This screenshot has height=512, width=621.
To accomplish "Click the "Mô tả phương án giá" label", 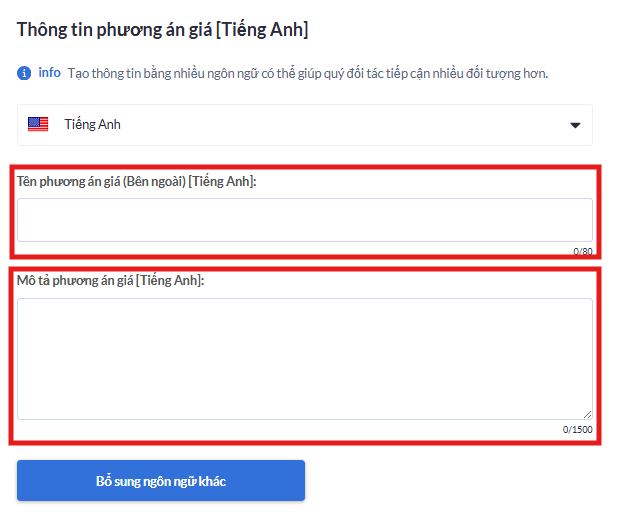I will pos(75,280).
